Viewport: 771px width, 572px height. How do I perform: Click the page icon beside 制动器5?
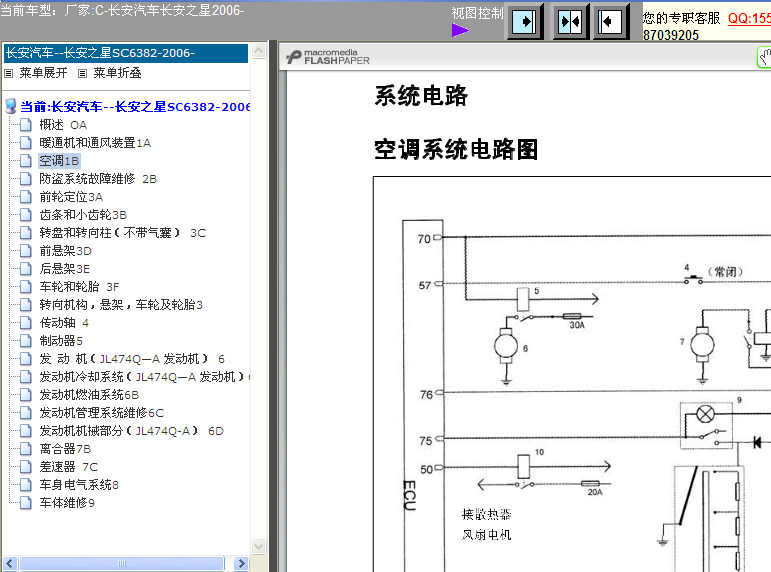tap(26, 341)
